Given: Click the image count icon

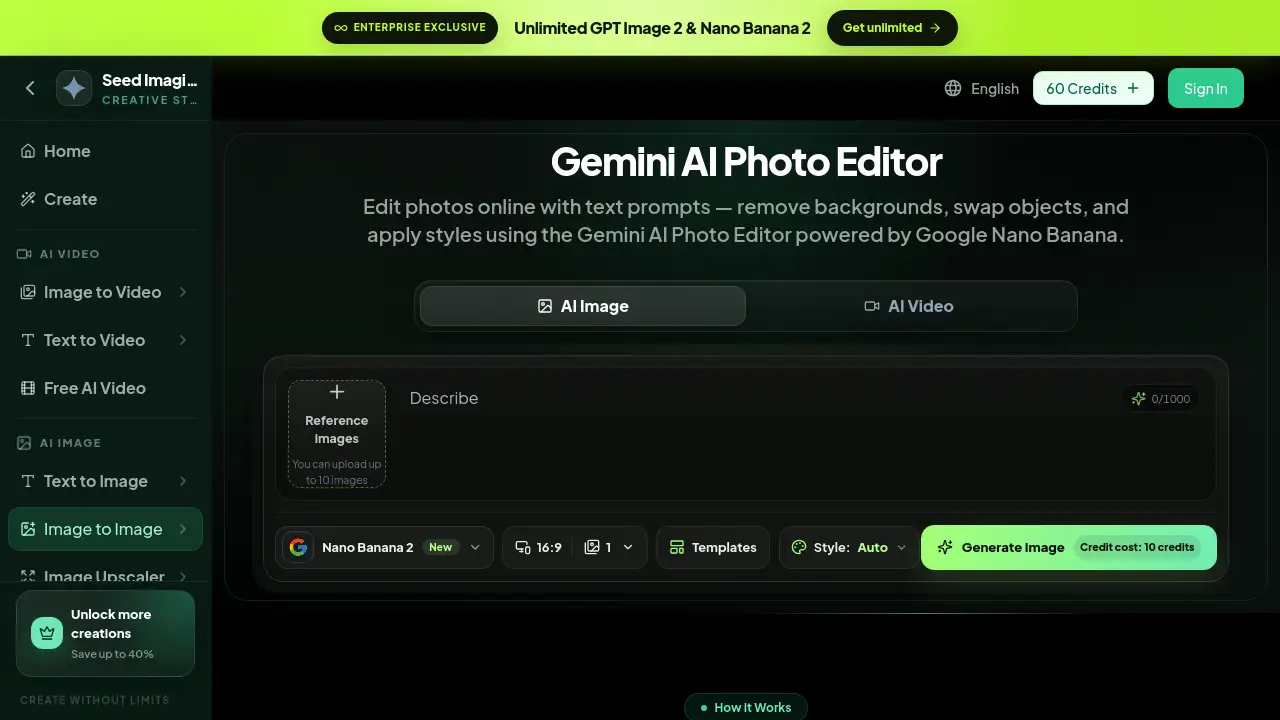Looking at the screenshot, I should 592,547.
